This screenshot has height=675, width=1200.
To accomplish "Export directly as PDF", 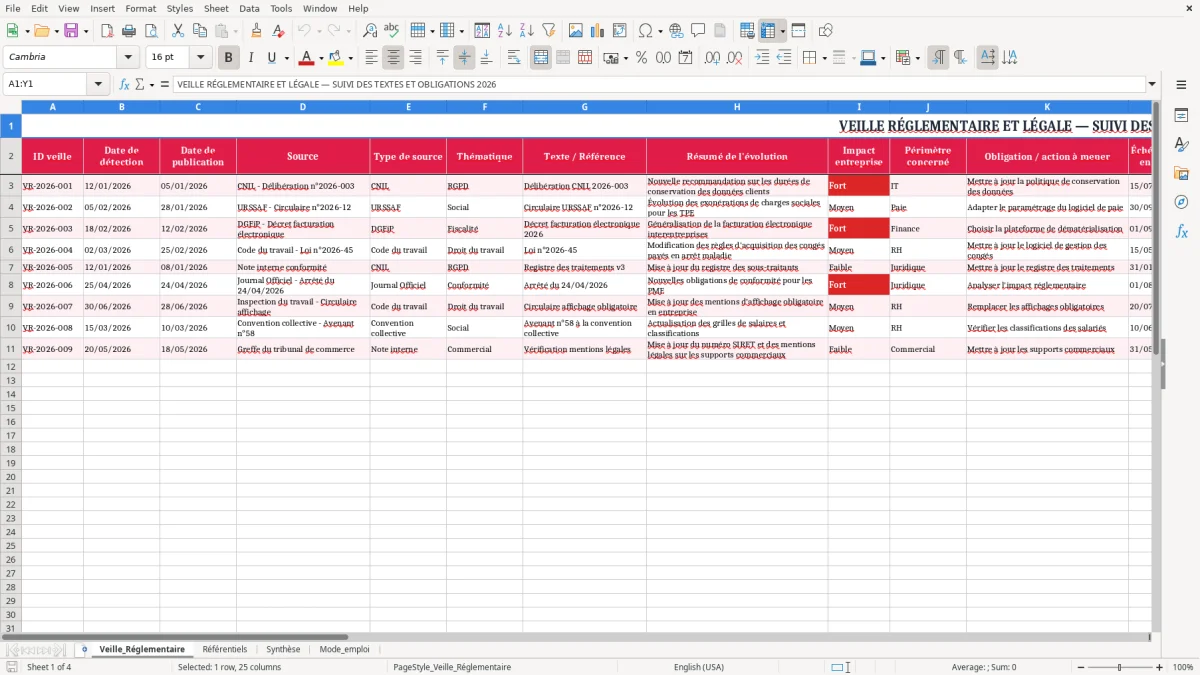I will [107, 31].
